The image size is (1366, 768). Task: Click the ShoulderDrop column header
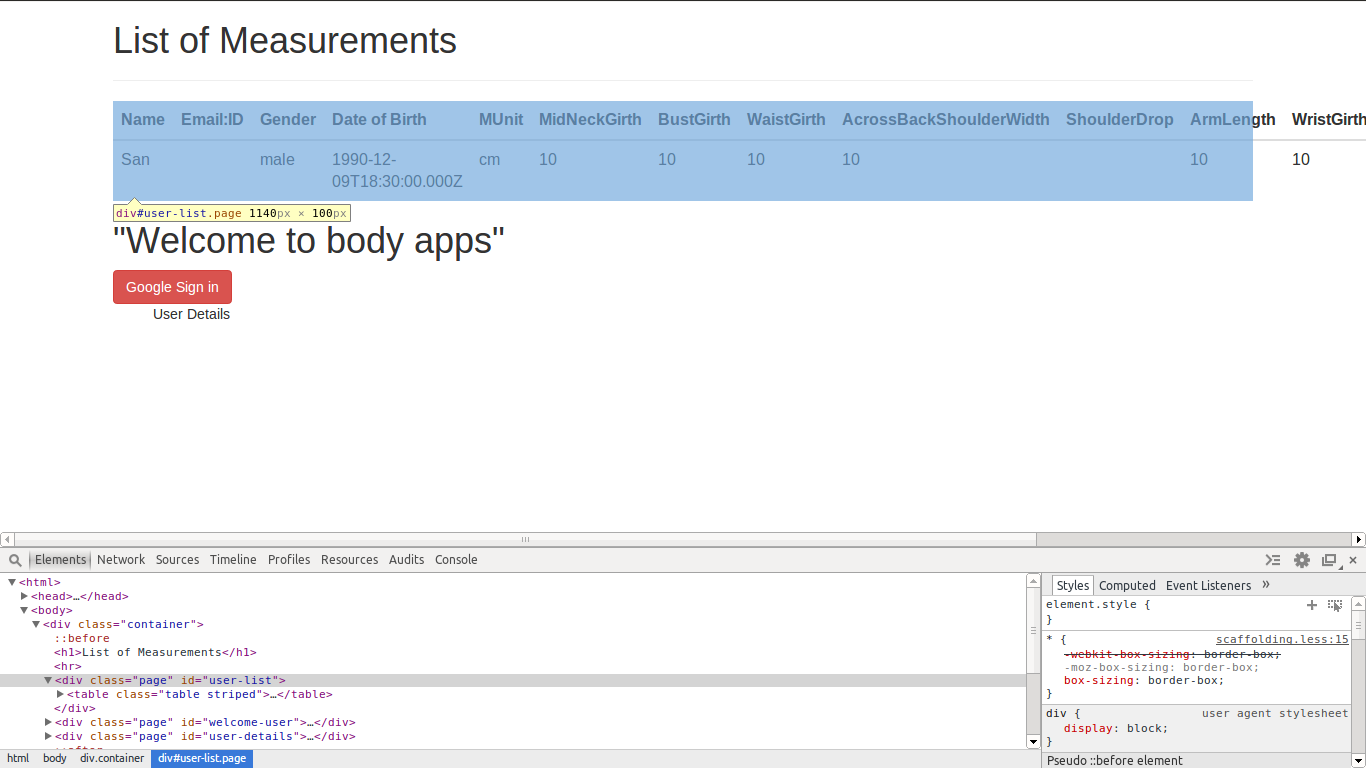(x=1120, y=120)
